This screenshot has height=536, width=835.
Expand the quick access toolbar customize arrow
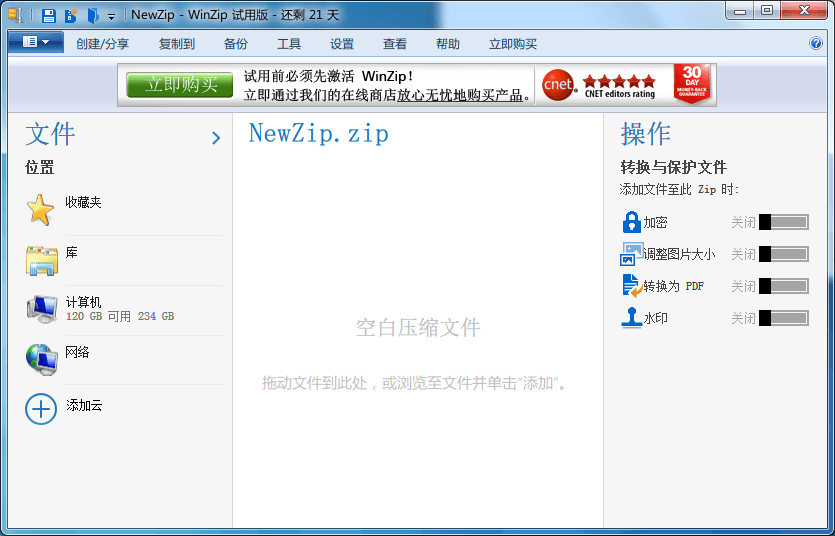[112, 17]
